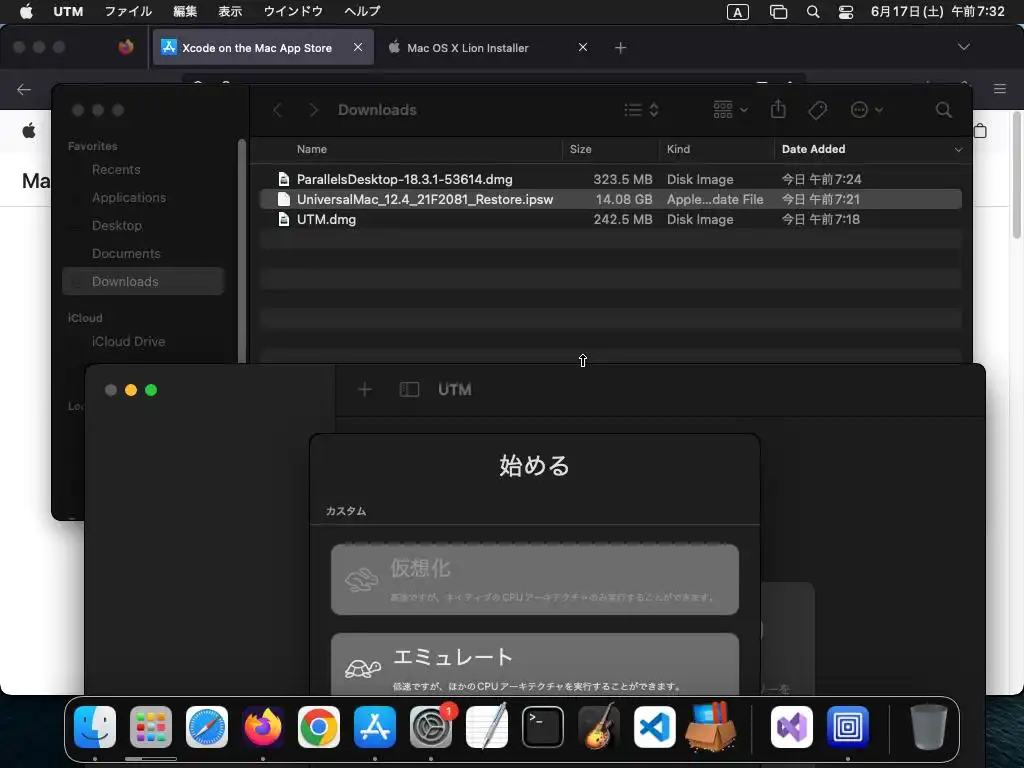Open Firefox hamburger menu
The height and width of the screenshot is (768, 1024).
click(x=1000, y=89)
